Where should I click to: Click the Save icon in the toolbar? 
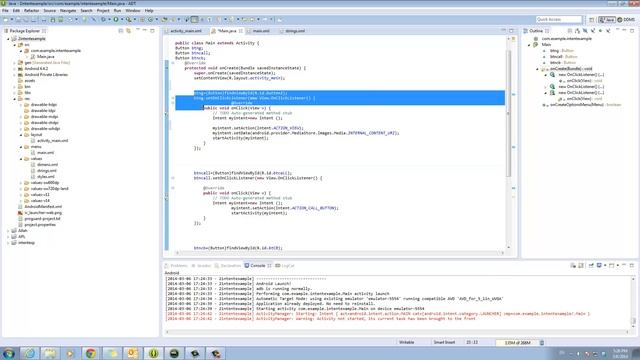click(18, 20)
